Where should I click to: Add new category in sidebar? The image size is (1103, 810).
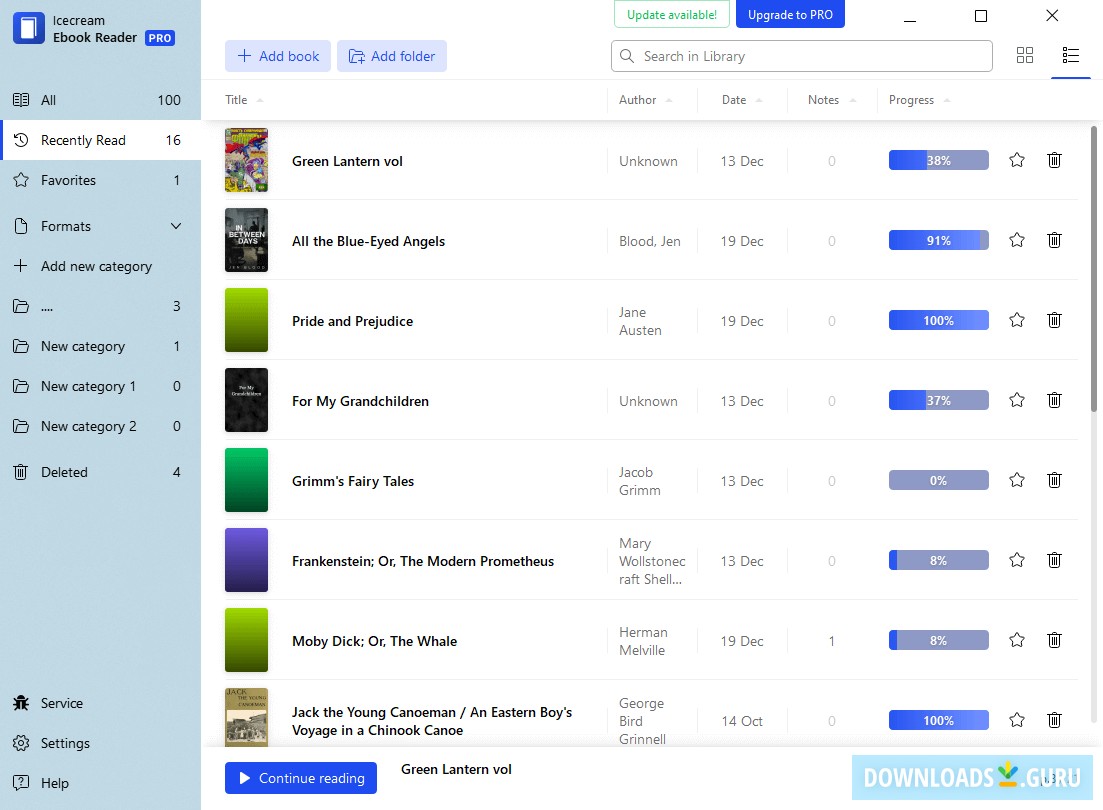[101, 266]
